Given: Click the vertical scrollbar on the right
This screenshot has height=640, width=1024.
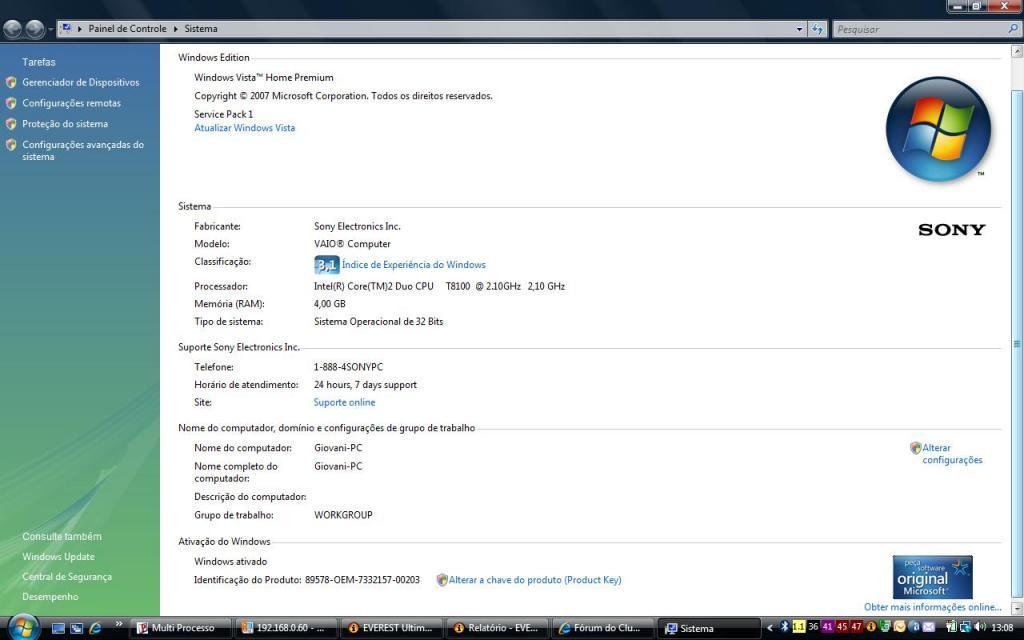Looking at the screenshot, I should pos(1017,343).
